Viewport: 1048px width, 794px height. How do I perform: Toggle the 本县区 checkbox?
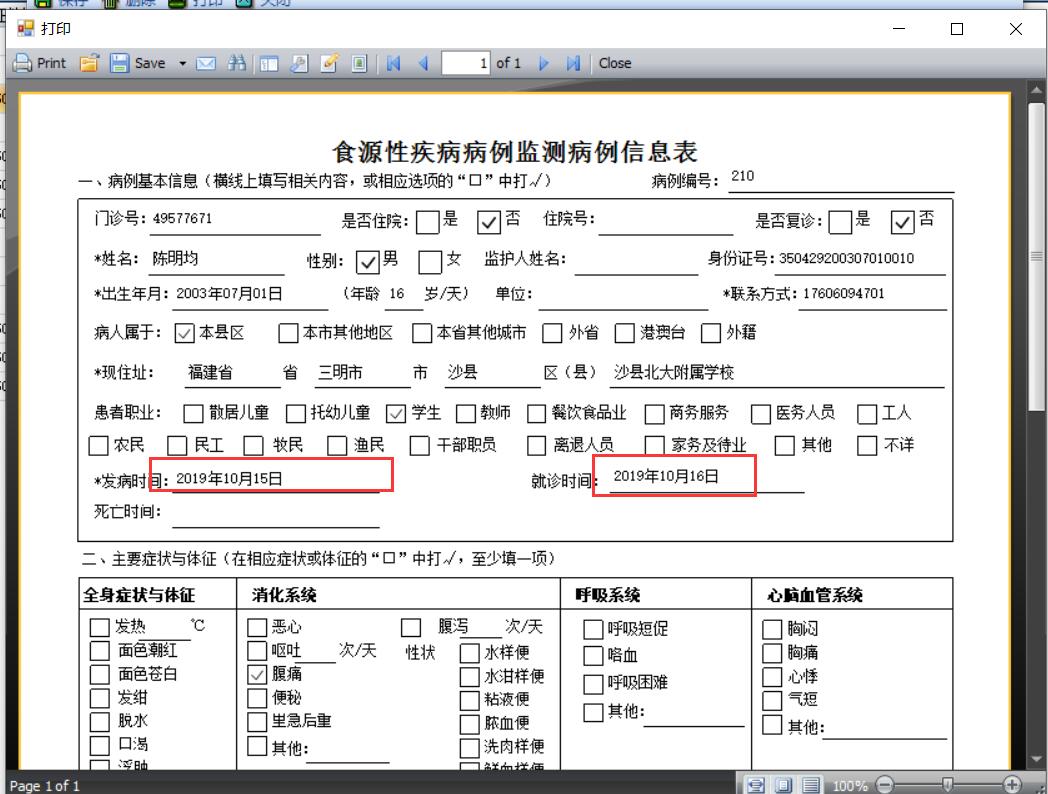click(x=184, y=333)
